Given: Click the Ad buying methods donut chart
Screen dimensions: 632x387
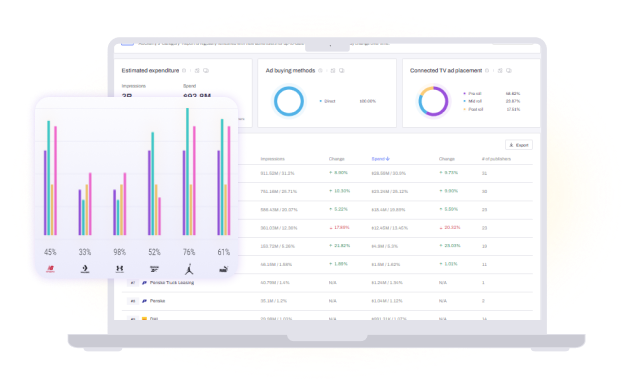Looking at the screenshot, I should pyautogui.click(x=289, y=101).
